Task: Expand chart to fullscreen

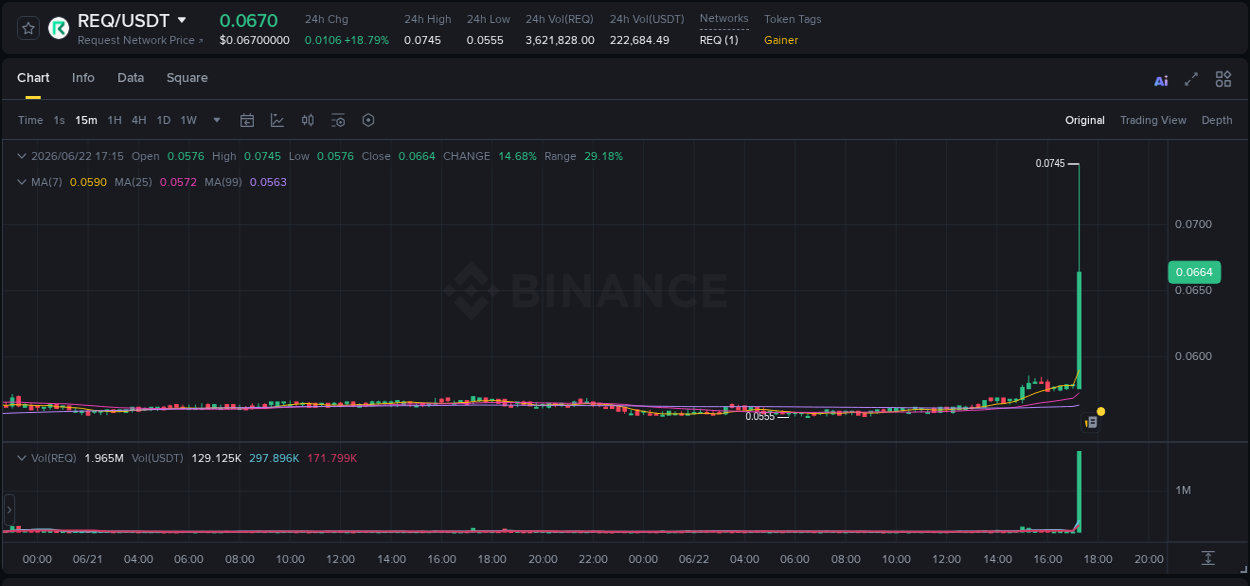Action: pos(1191,79)
